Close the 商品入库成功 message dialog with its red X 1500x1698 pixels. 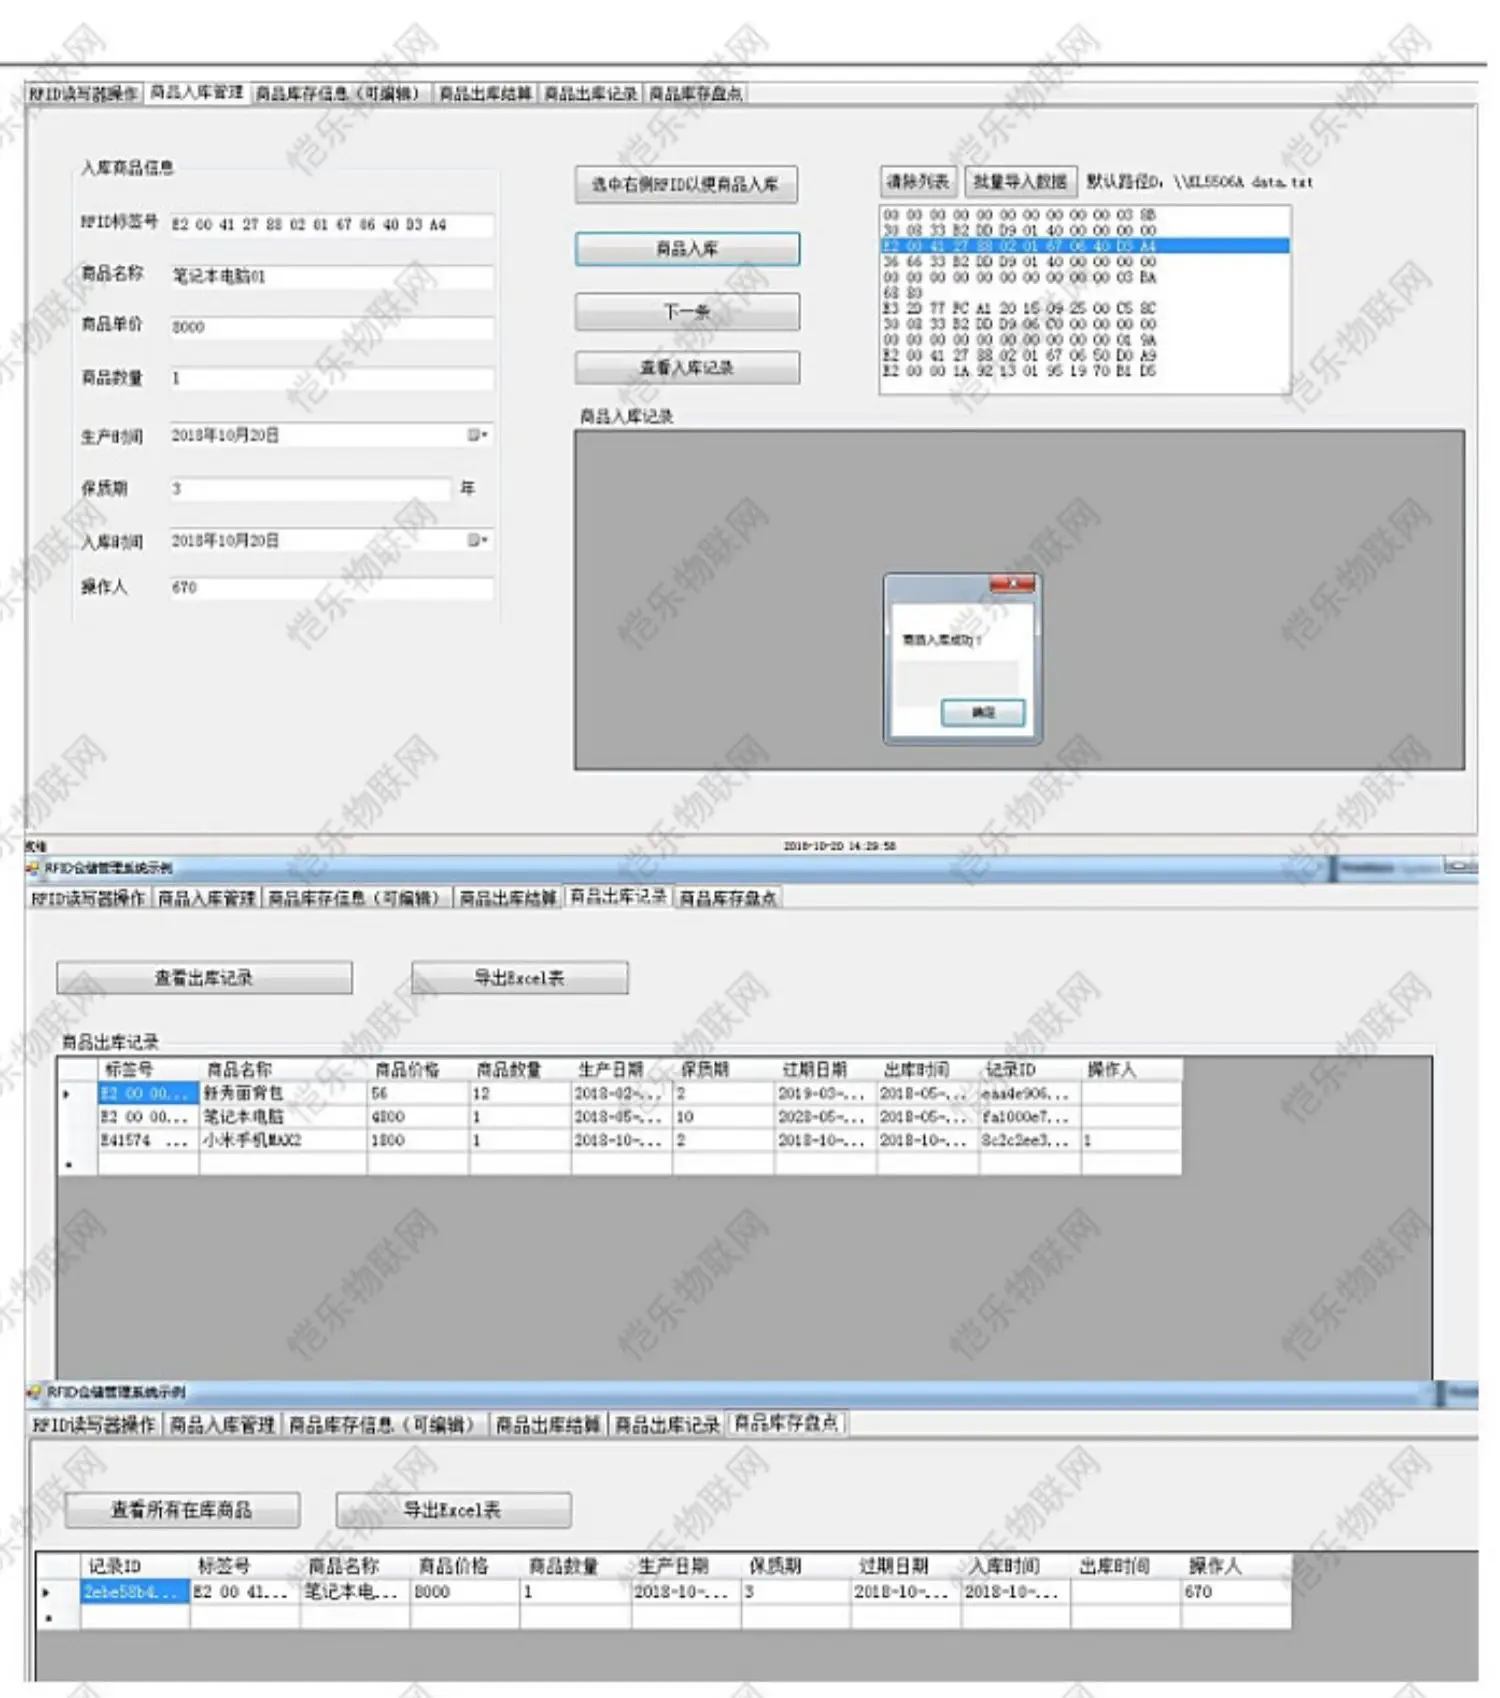click(x=1012, y=584)
